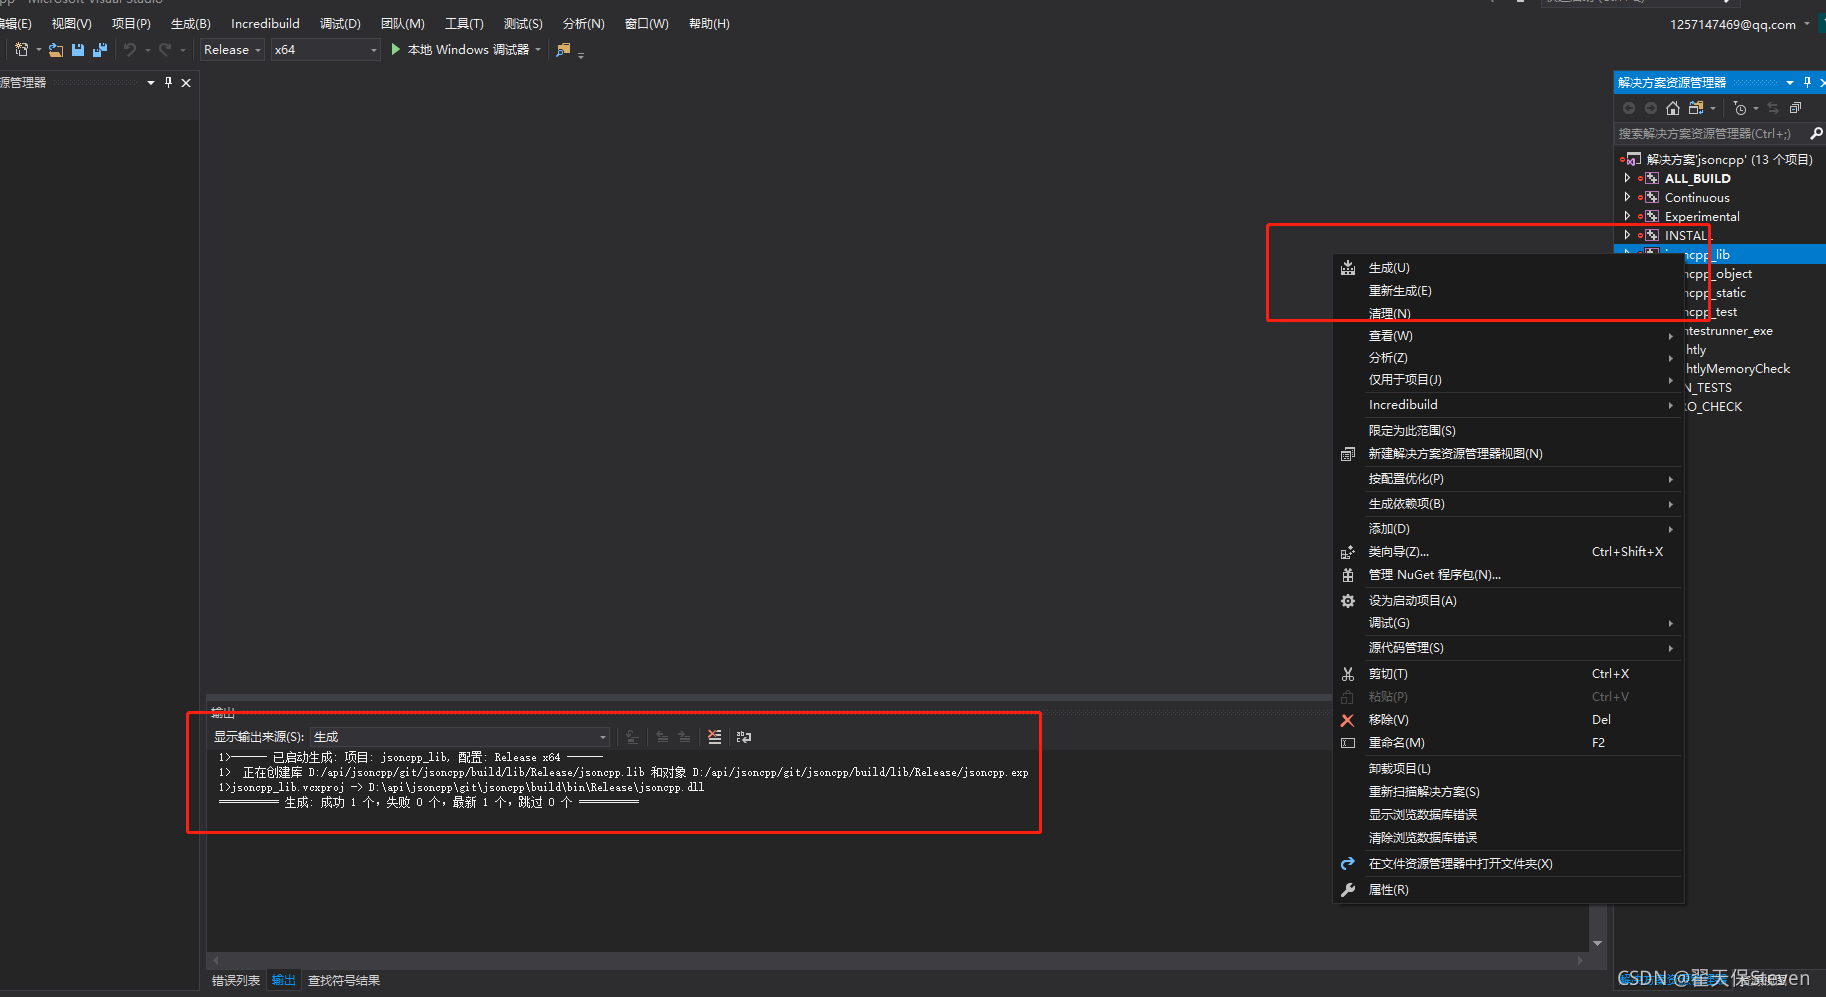The image size is (1826, 997).
Task: Select 移除(V) with red X icon
Action: 1509,720
